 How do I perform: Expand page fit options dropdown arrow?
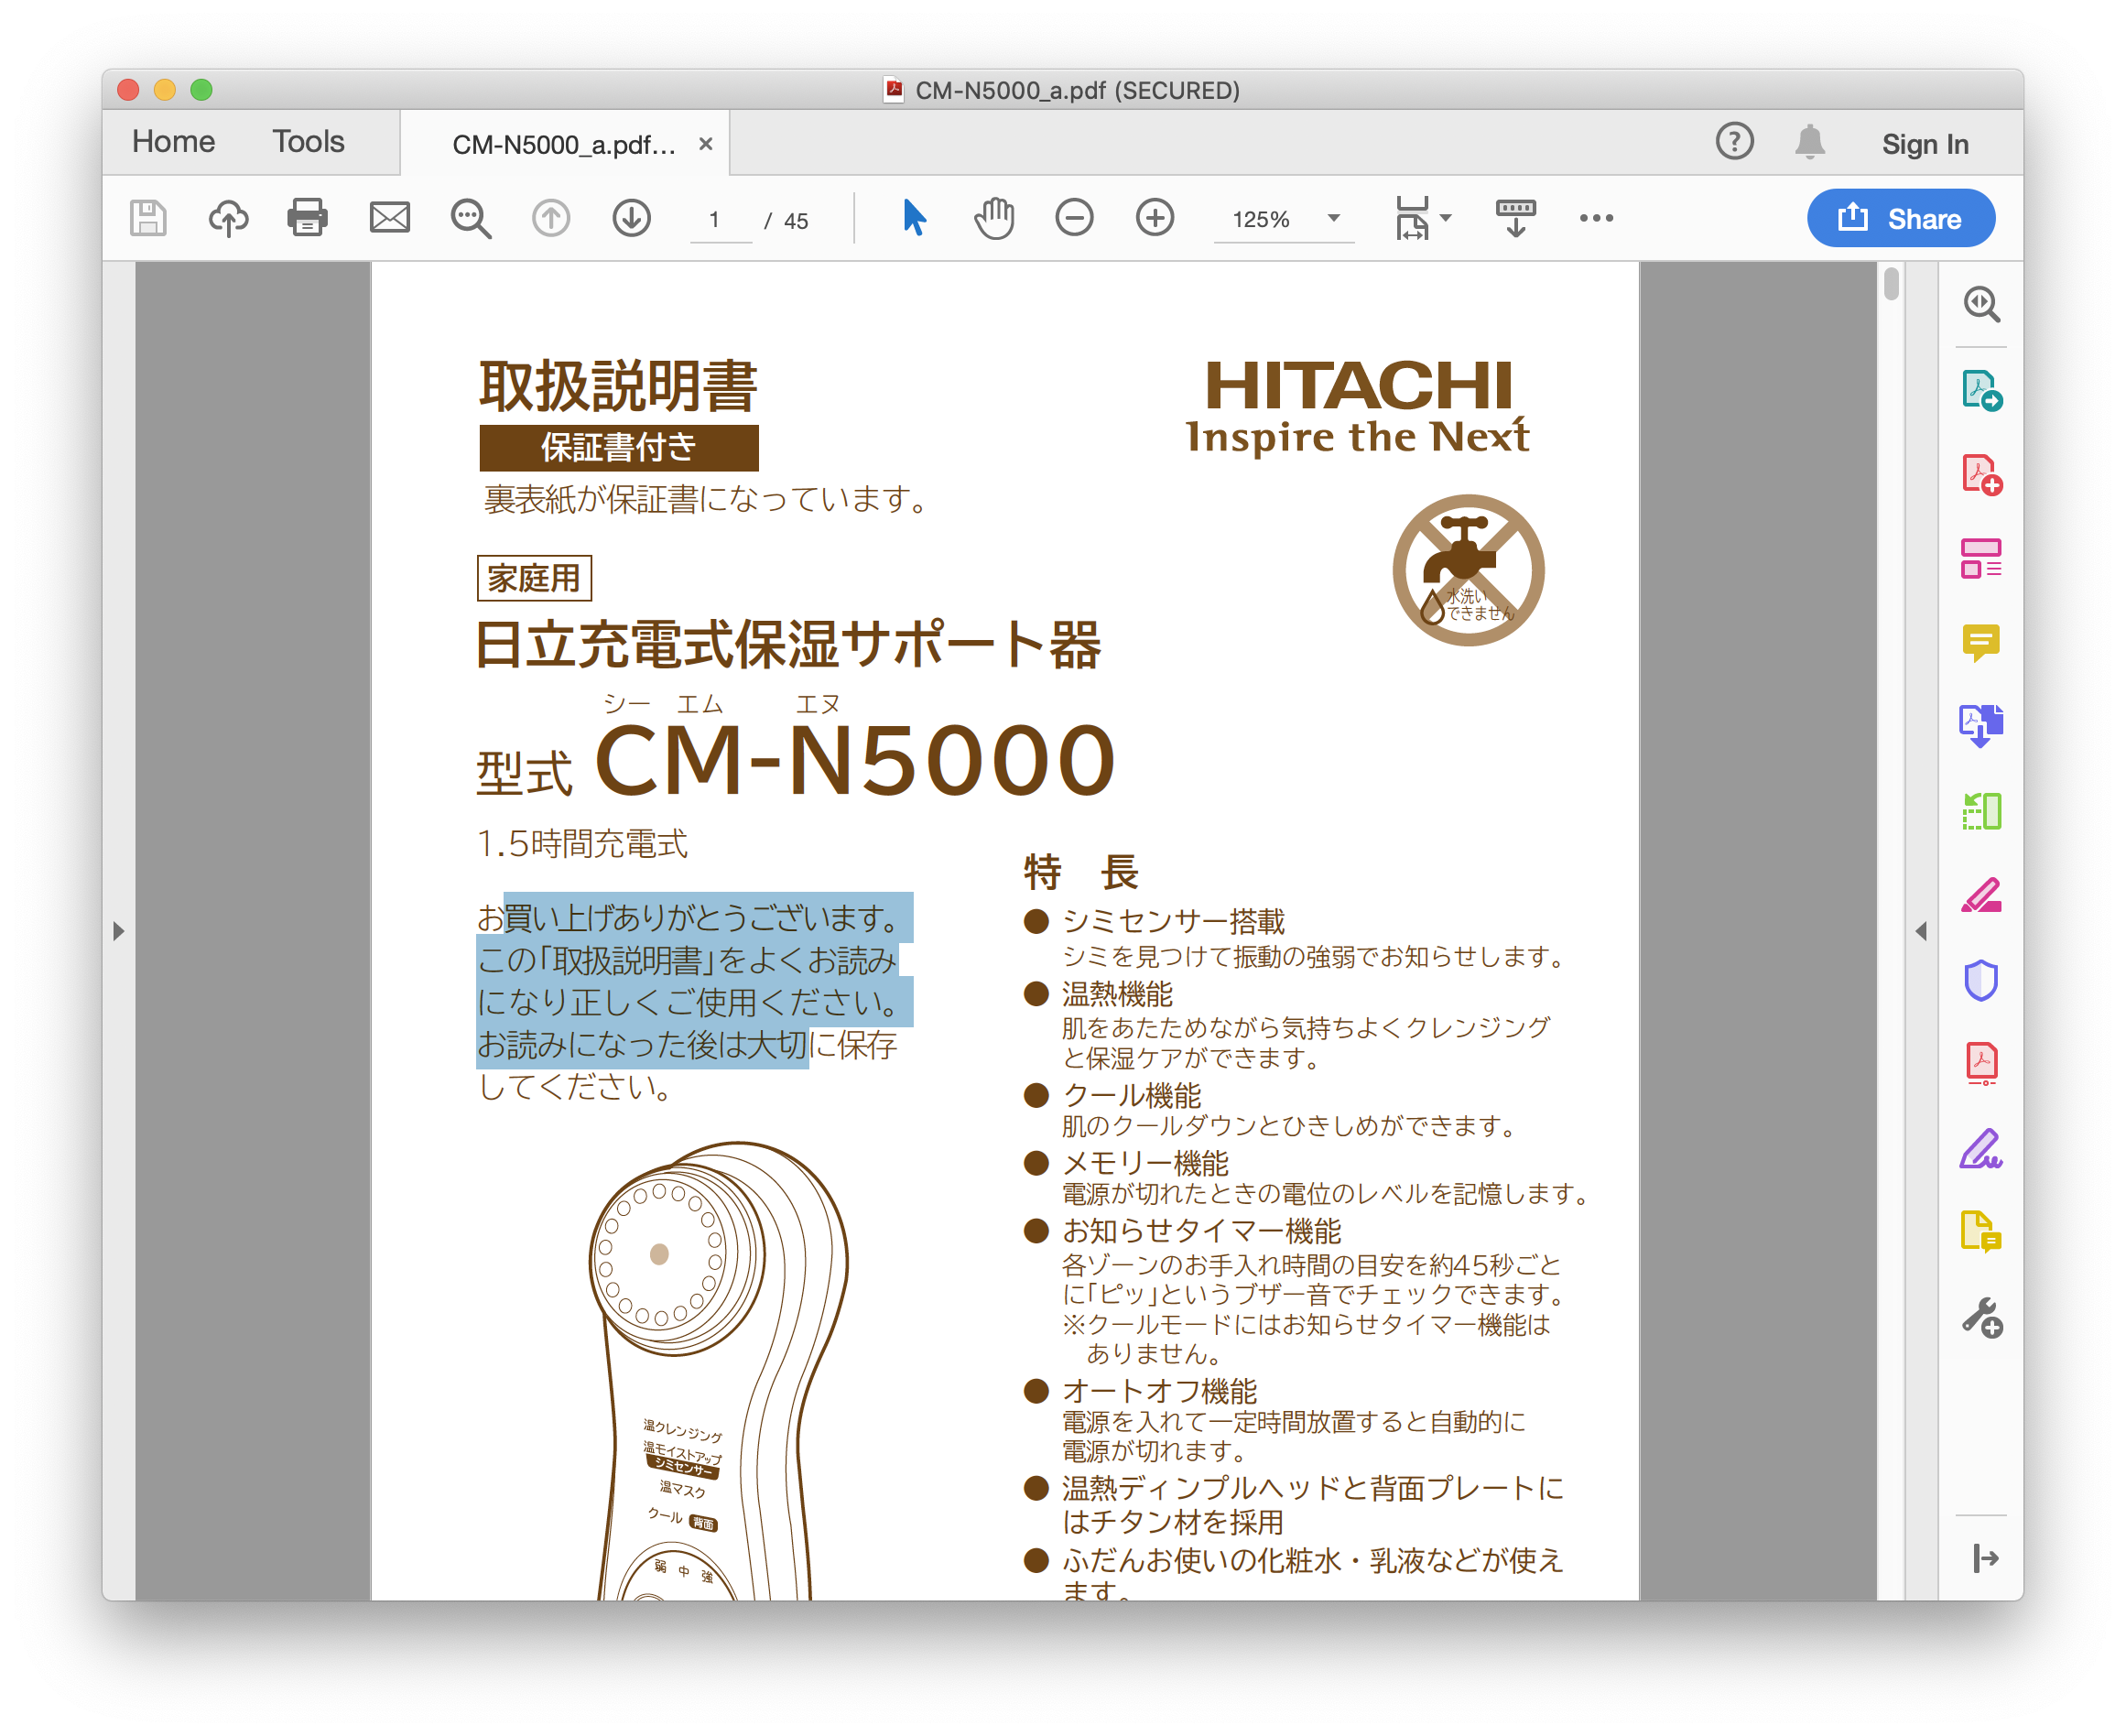click(x=1446, y=218)
